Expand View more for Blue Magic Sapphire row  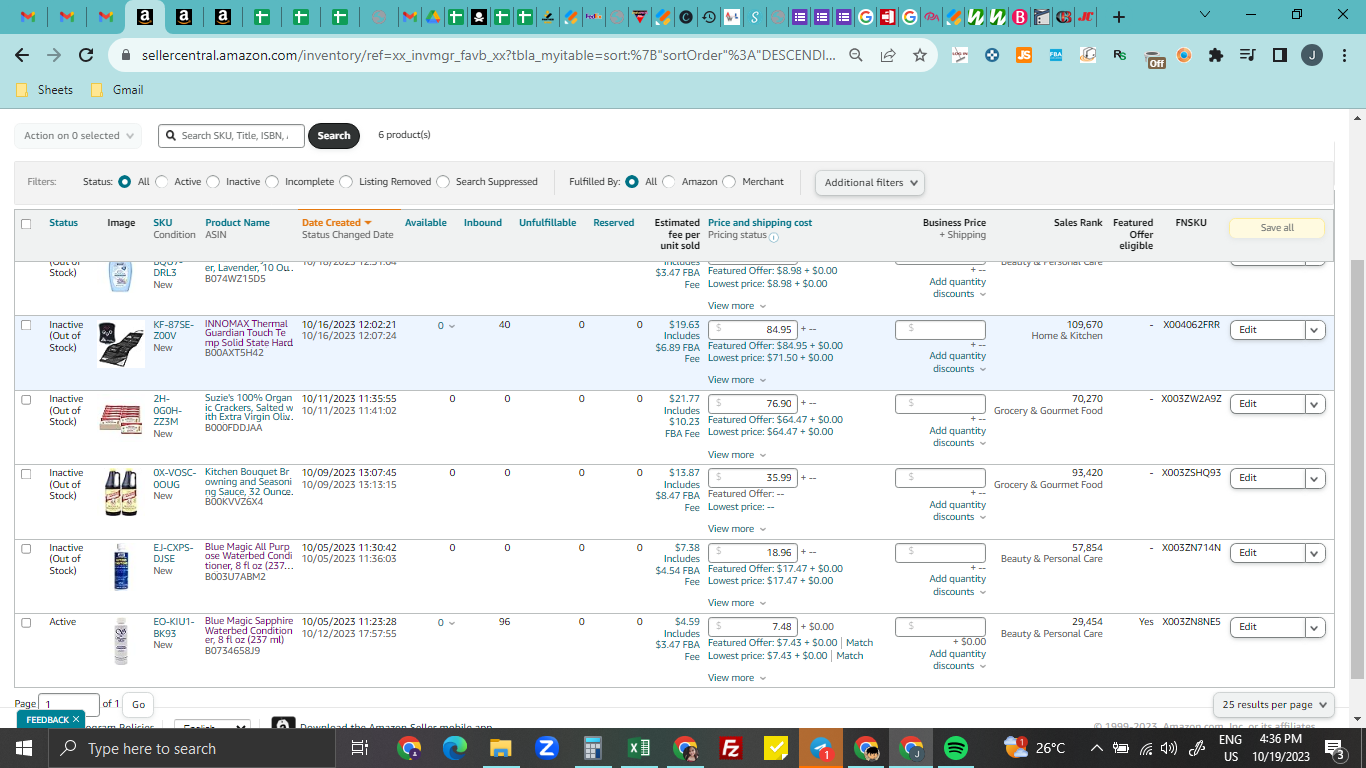pos(737,678)
